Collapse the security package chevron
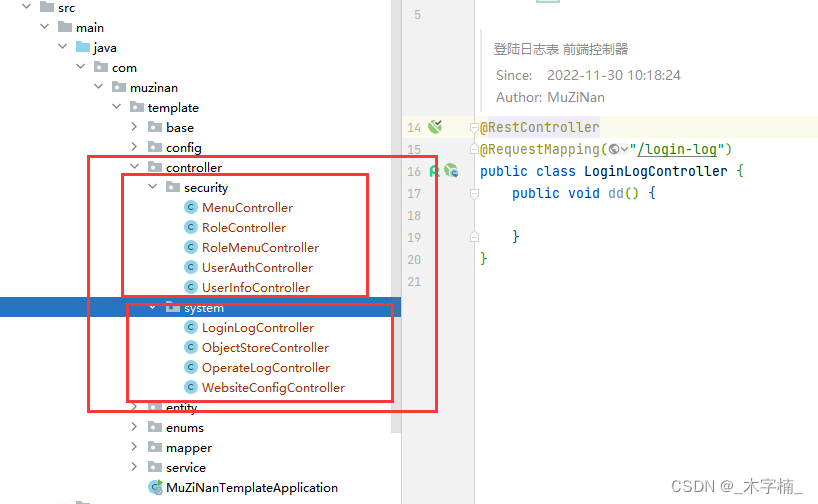The width and height of the screenshot is (818, 504). pyautogui.click(x=153, y=186)
